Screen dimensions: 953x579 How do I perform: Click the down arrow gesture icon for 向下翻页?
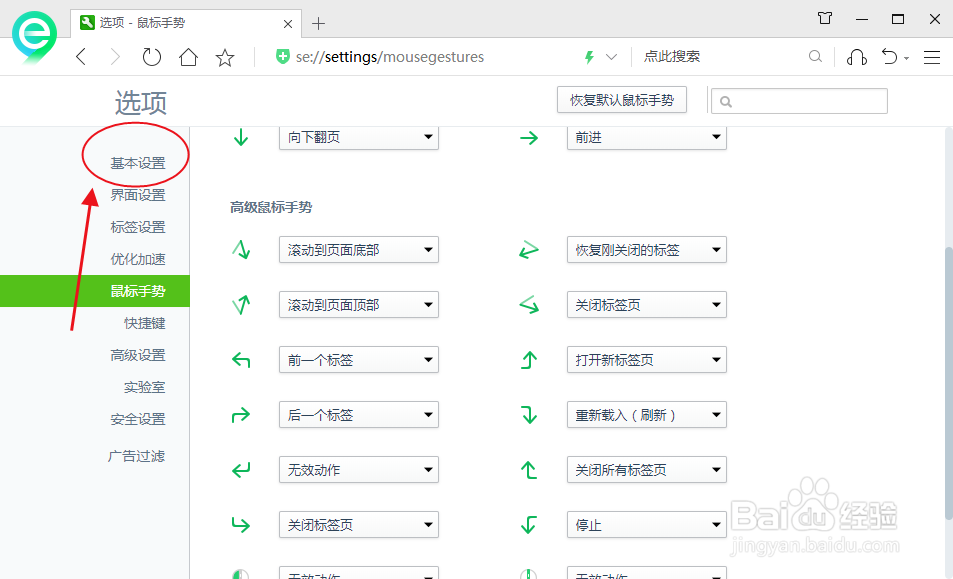241,137
